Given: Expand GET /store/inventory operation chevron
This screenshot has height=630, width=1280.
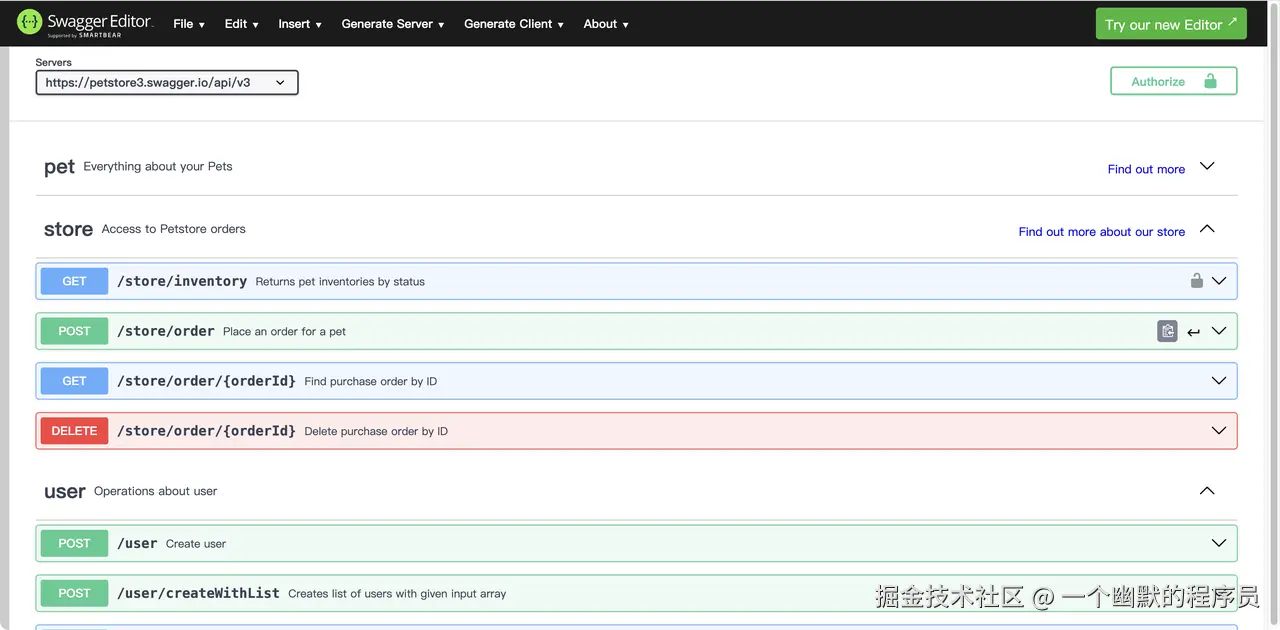Looking at the screenshot, I should (x=1219, y=281).
